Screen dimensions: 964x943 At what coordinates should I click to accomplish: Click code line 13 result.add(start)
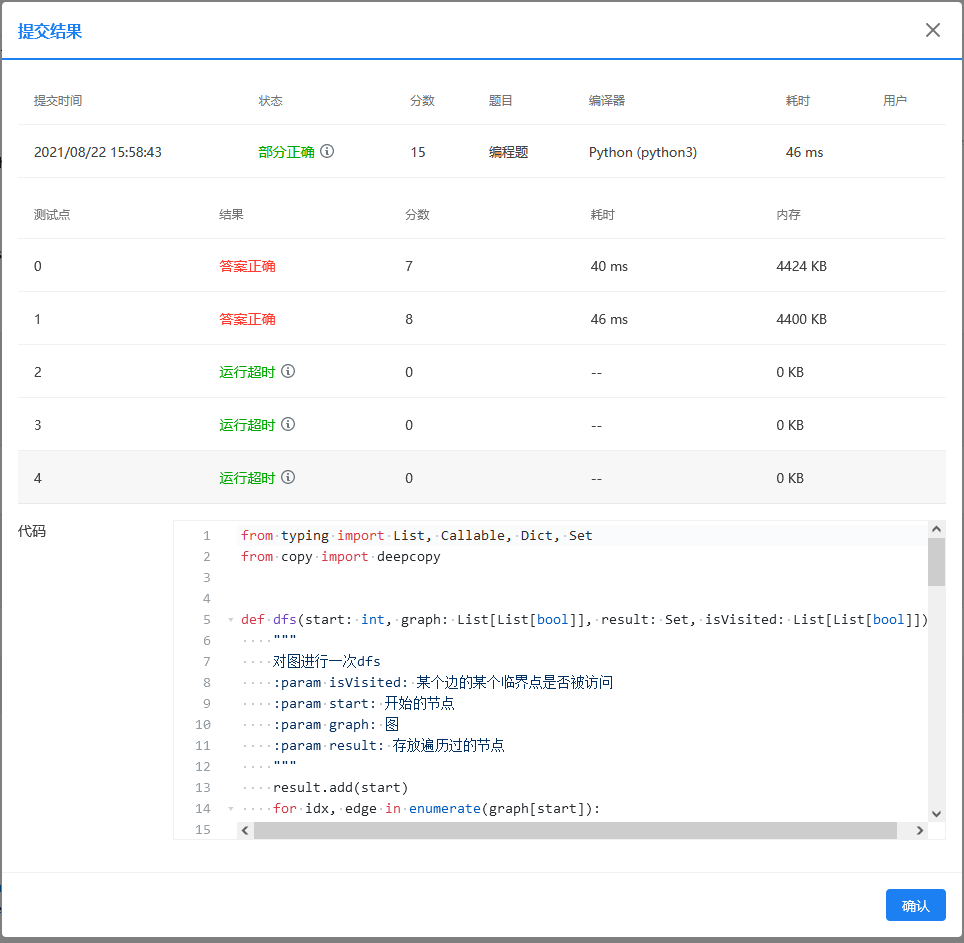click(341, 787)
